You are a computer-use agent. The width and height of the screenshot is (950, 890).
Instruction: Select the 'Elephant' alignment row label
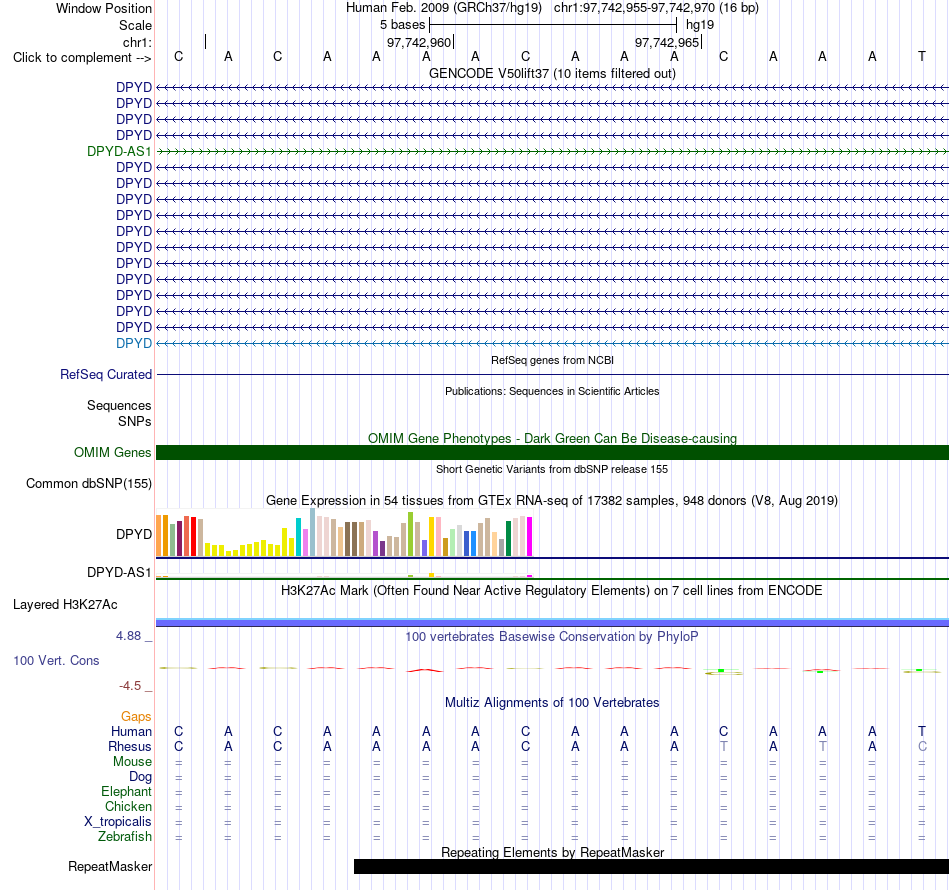coord(126,792)
